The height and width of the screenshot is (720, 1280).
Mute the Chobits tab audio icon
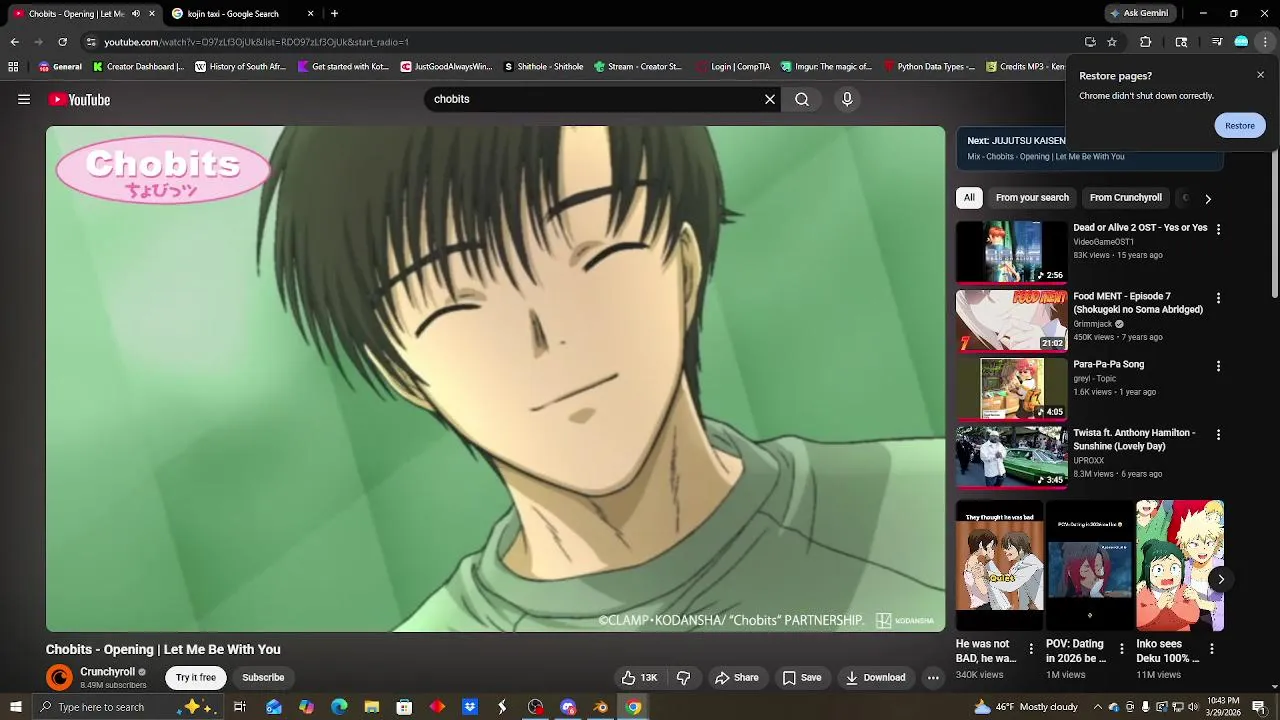tap(136, 14)
